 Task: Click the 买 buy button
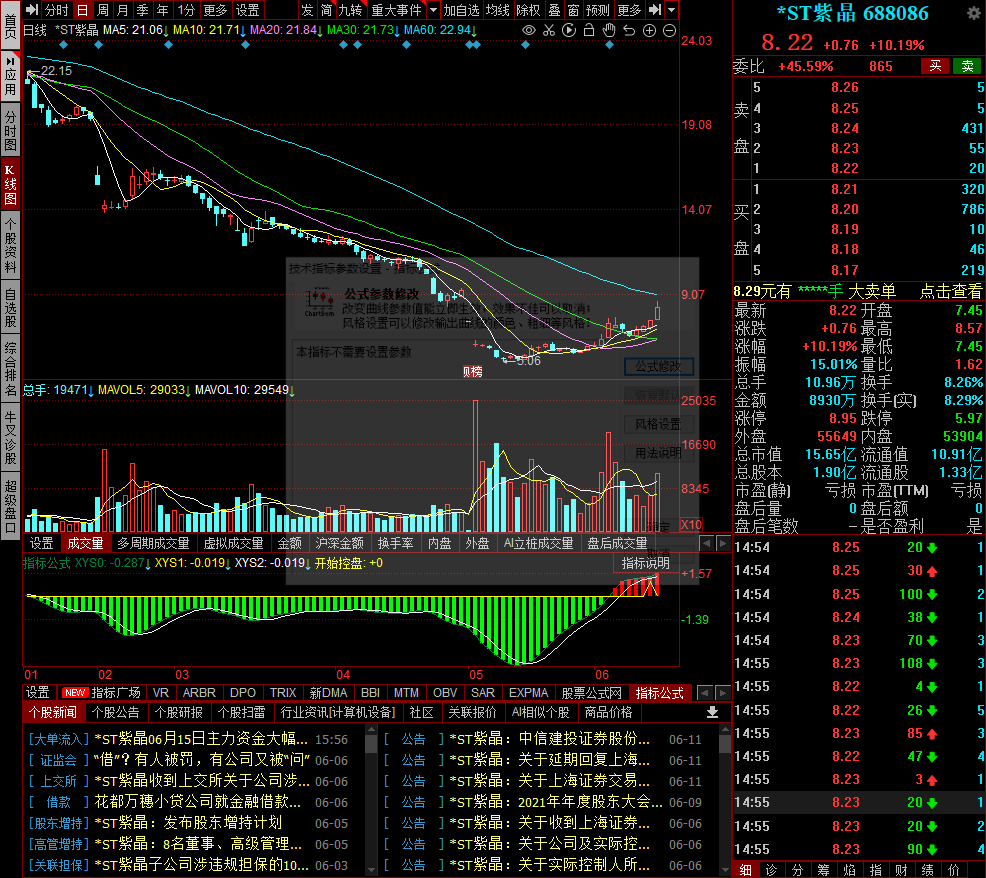click(935, 66)
